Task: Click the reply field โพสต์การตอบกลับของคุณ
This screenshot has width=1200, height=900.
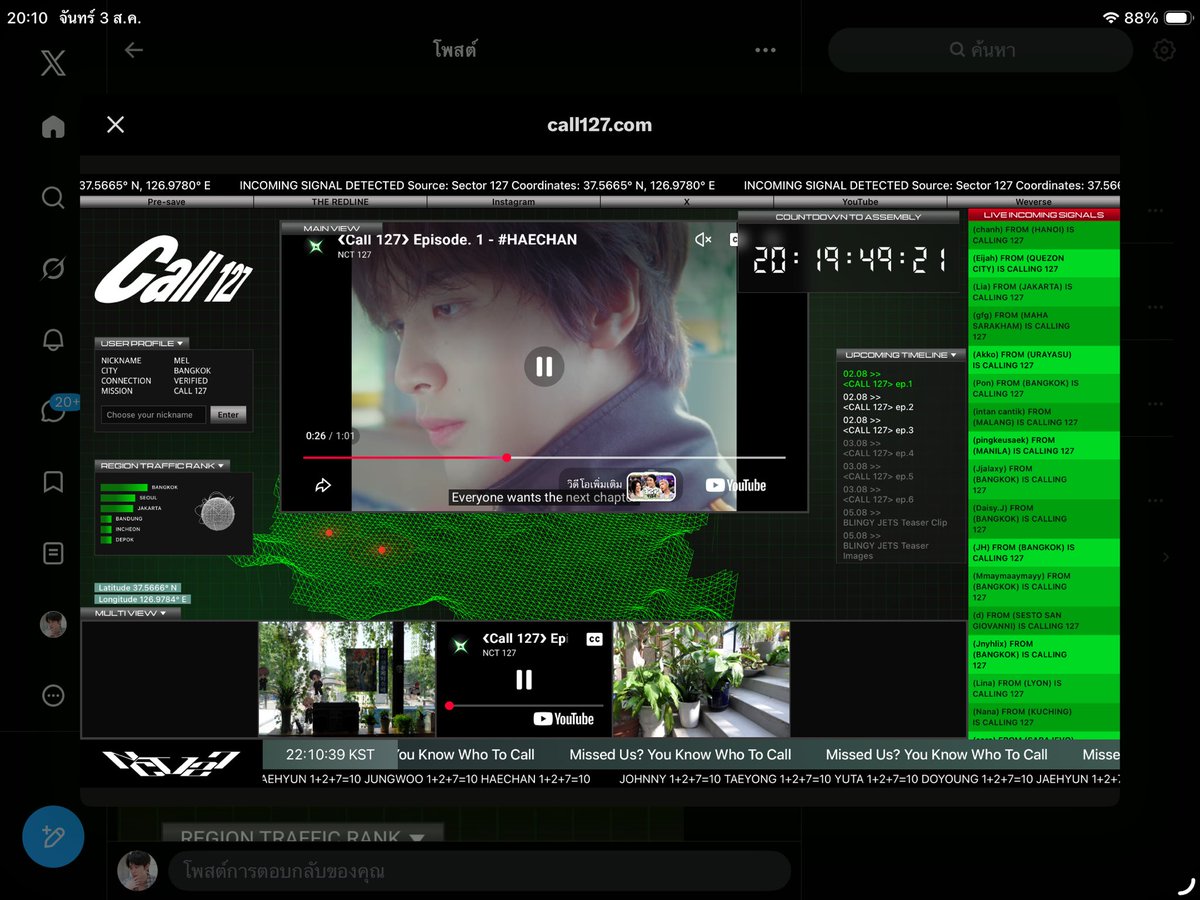Action: point(478,871)
